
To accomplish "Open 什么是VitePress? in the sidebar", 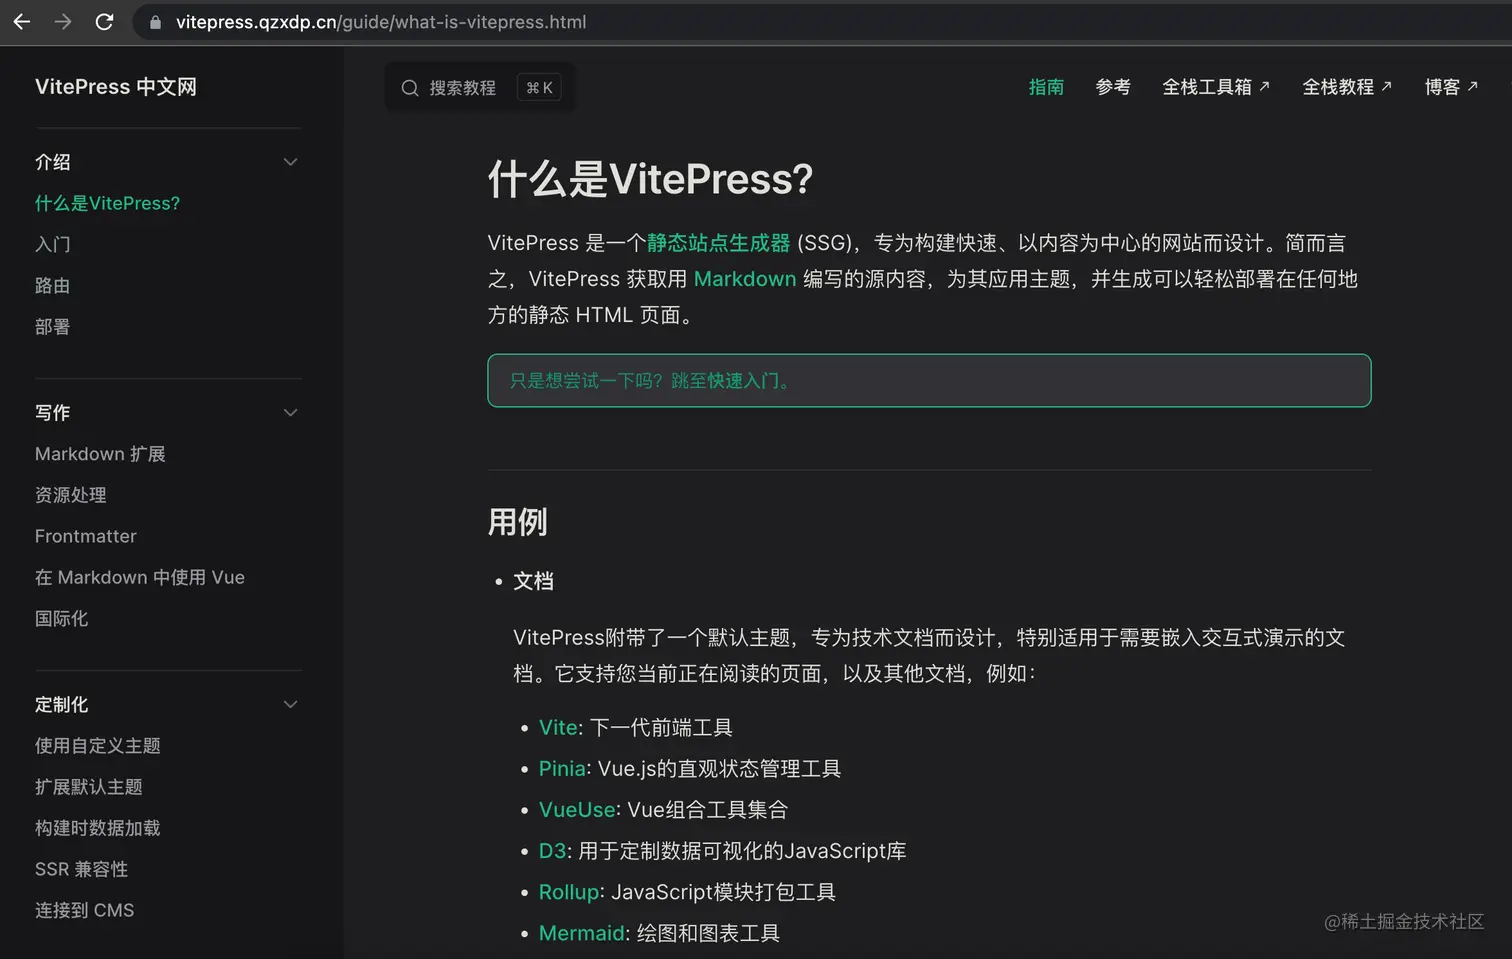I will tap(108, 204).
